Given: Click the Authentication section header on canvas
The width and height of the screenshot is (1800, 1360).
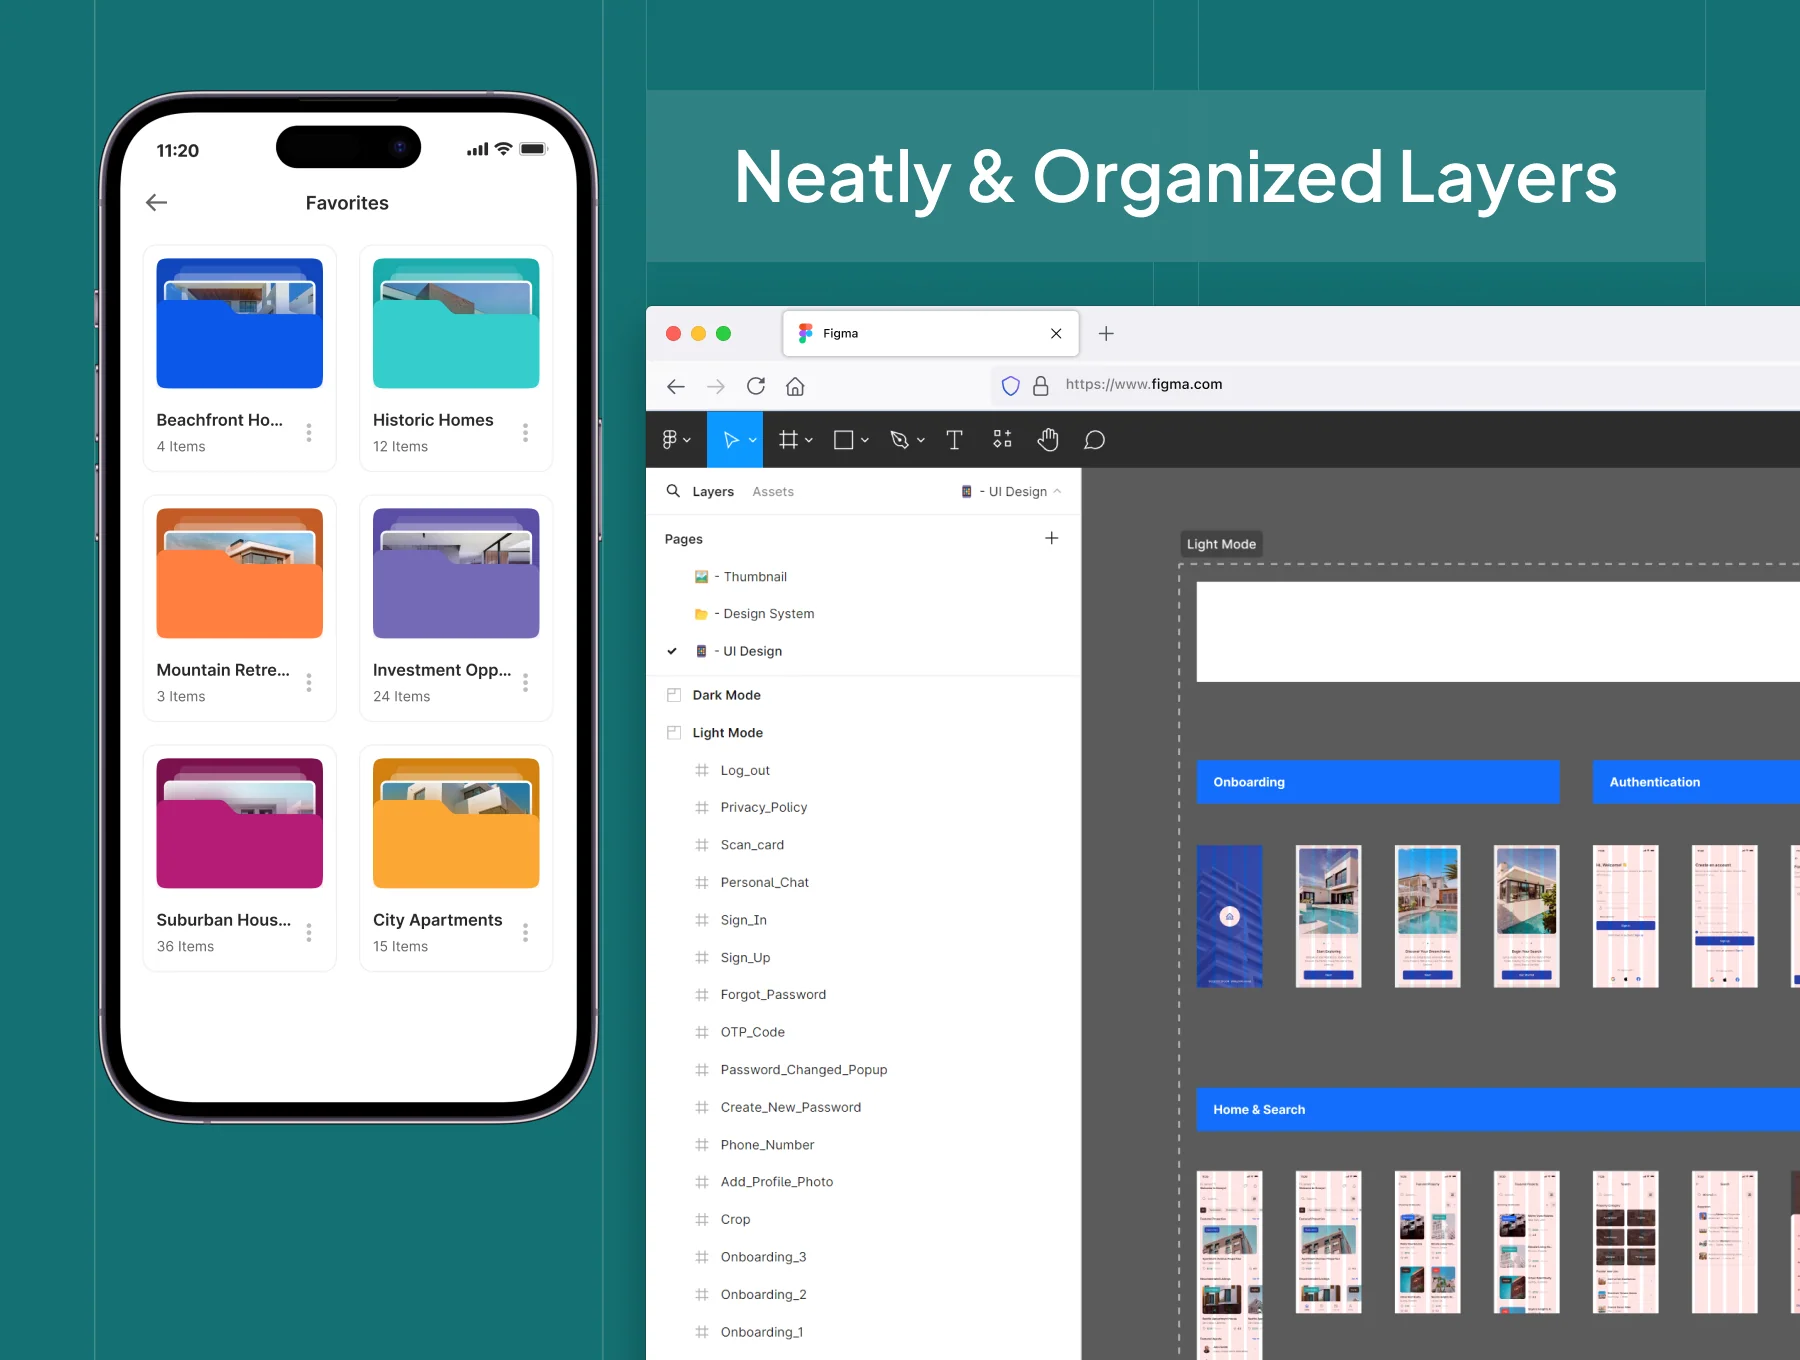Looking at the screenshot, I should click(1696, 782).
